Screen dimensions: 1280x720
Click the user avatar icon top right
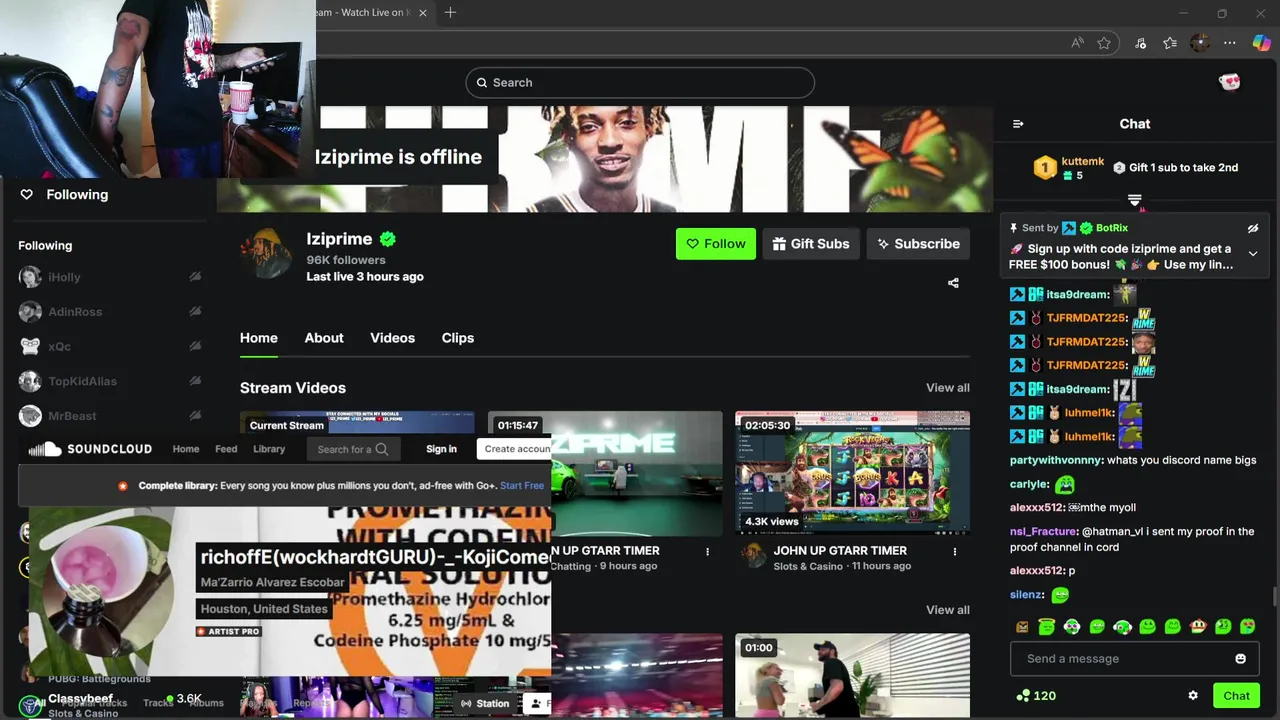[x=1230, y=82]
